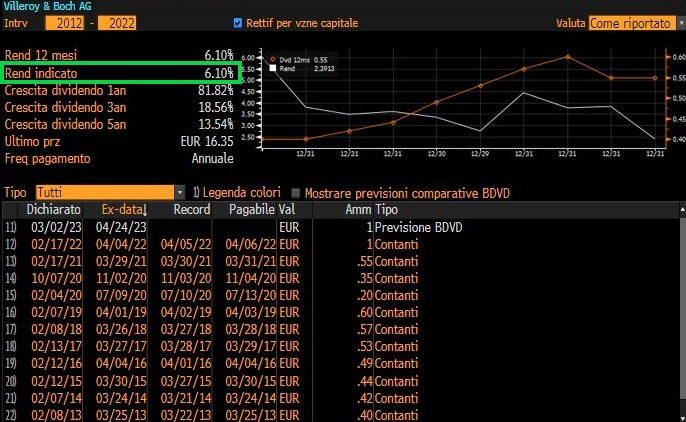Click Crescita dividendo 5an value 13.54%
This screenshot has width=686, height=422.
(215, 125)
